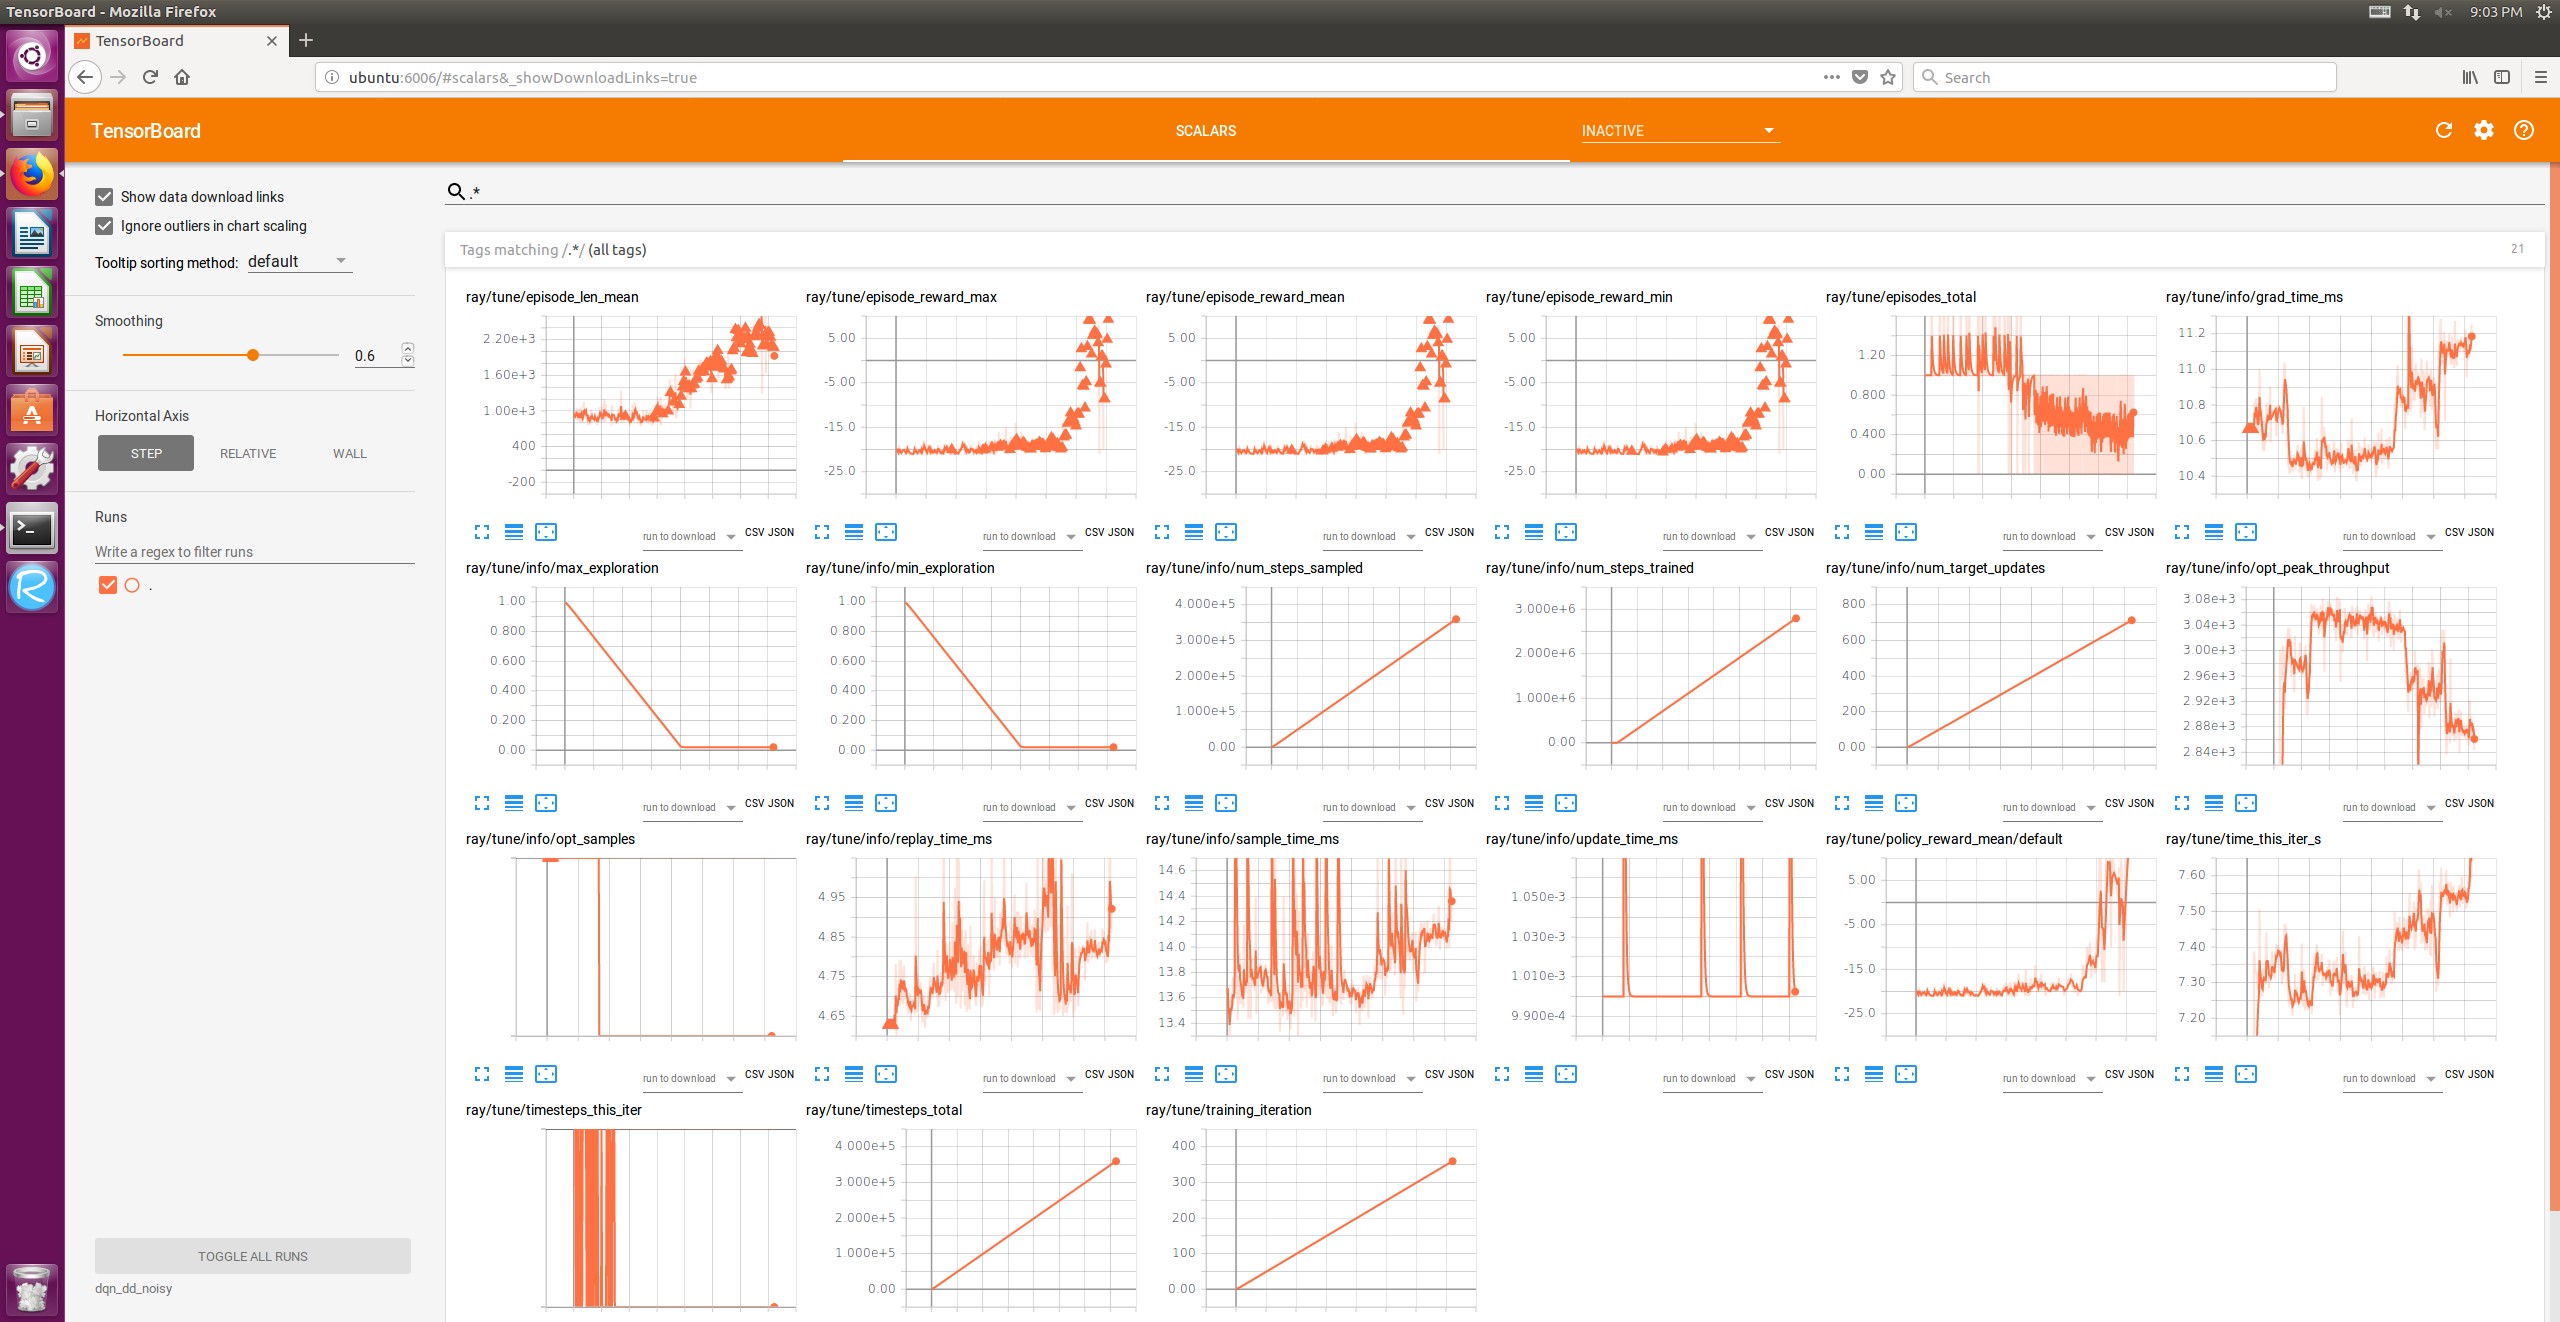The image size is (2560, 1322).
Task: Toggle y-axis log scale on episode_reward_max chart
Action: point(854,532)
